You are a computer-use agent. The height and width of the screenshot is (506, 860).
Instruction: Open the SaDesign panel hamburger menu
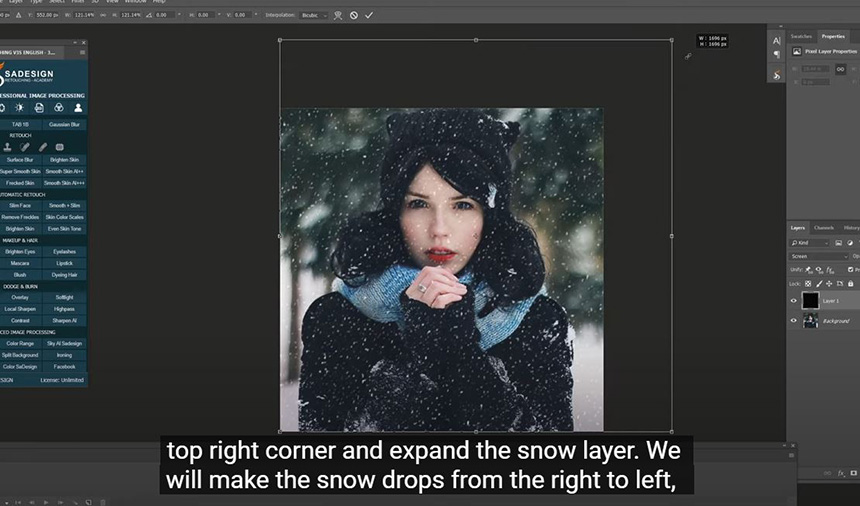click(x=82, y=52)
